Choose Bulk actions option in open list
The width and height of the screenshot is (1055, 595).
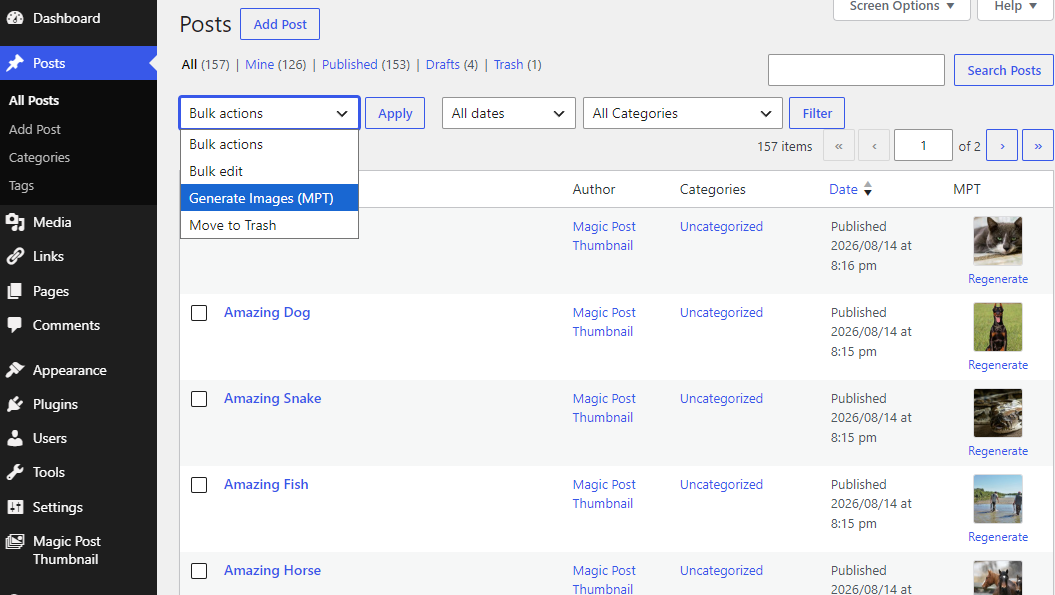coord(269,144)
